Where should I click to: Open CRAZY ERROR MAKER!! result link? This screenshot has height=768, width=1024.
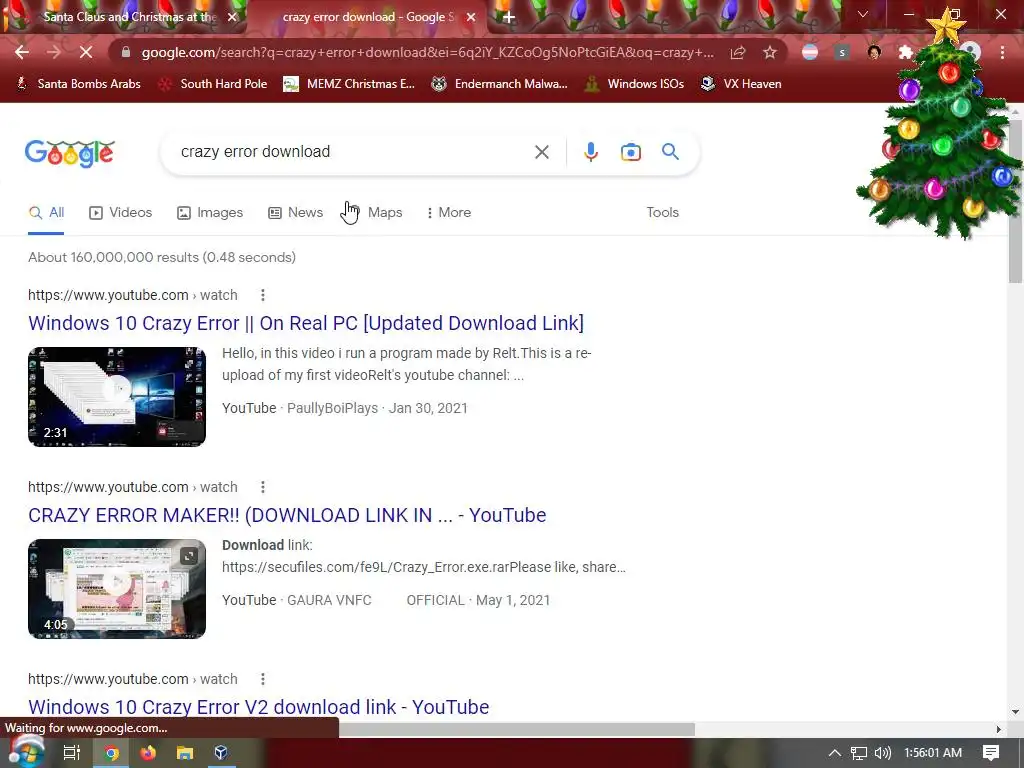pos(287,515)
